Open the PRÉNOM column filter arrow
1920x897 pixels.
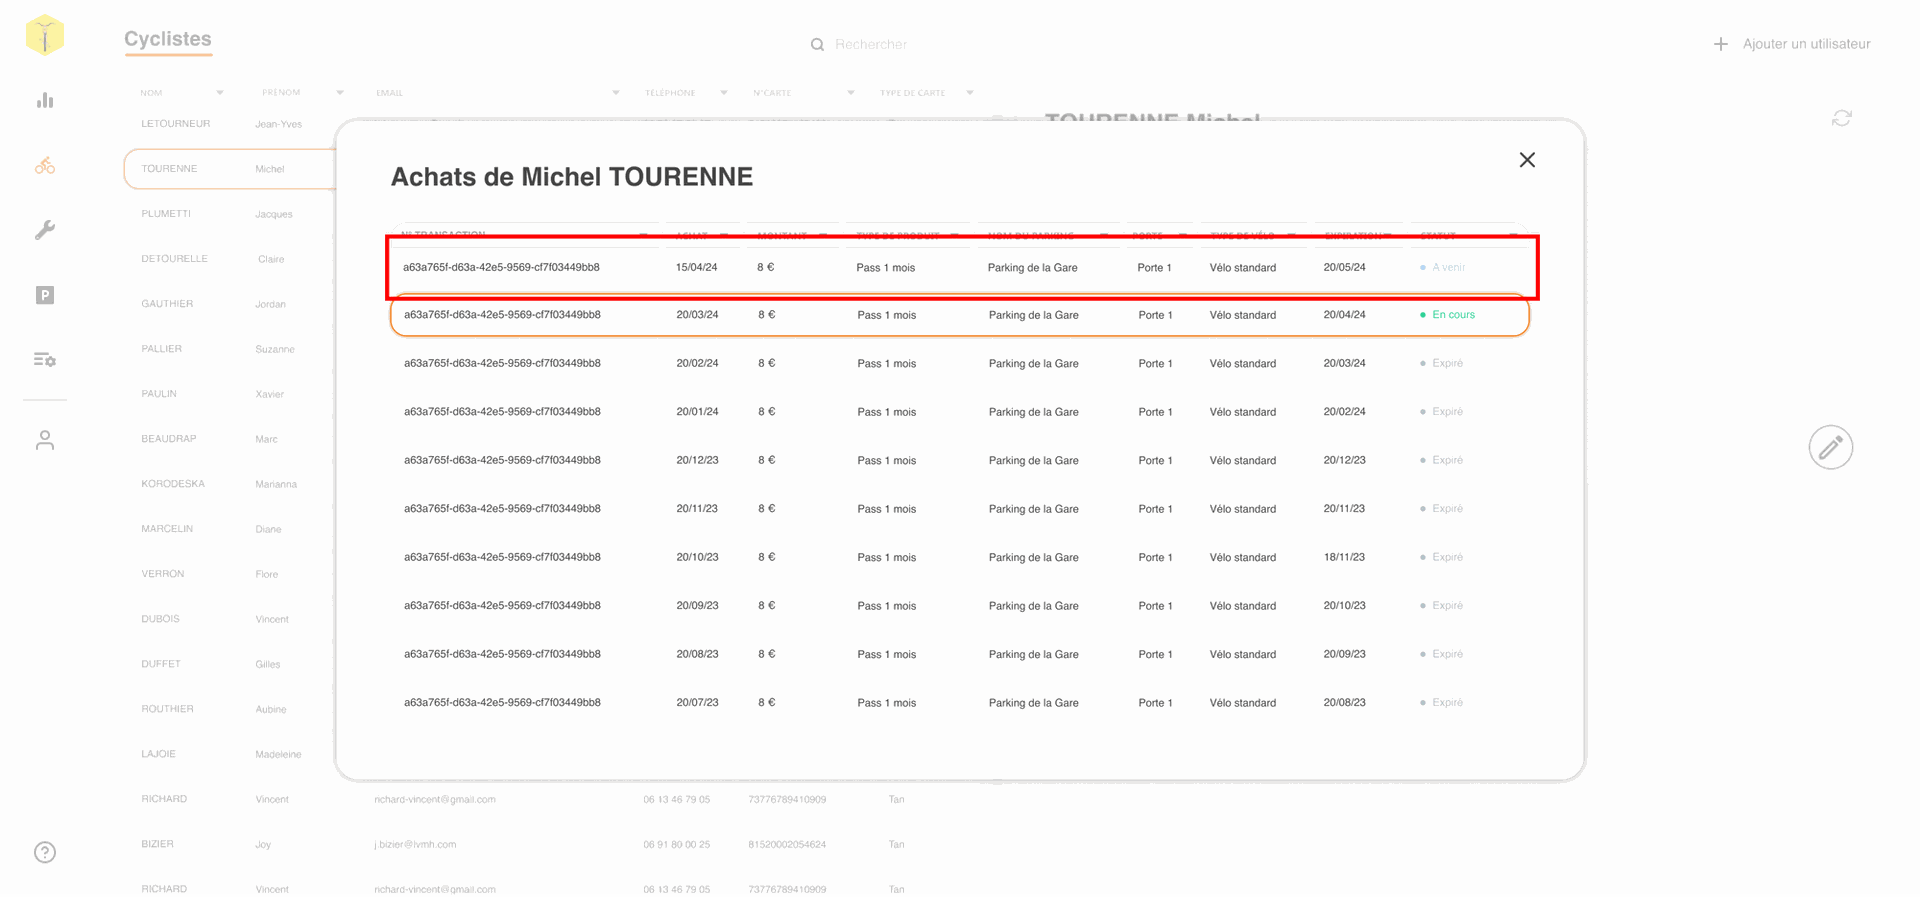point(340,93)
